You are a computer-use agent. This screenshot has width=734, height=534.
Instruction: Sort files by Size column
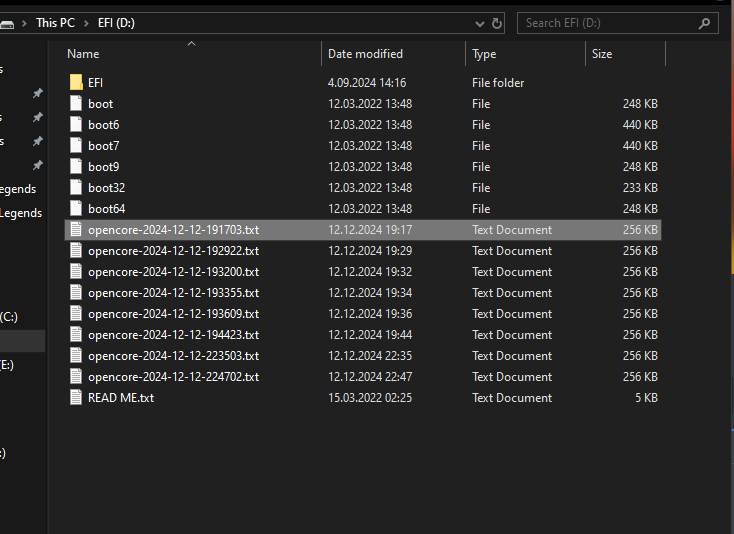(602, 54)
